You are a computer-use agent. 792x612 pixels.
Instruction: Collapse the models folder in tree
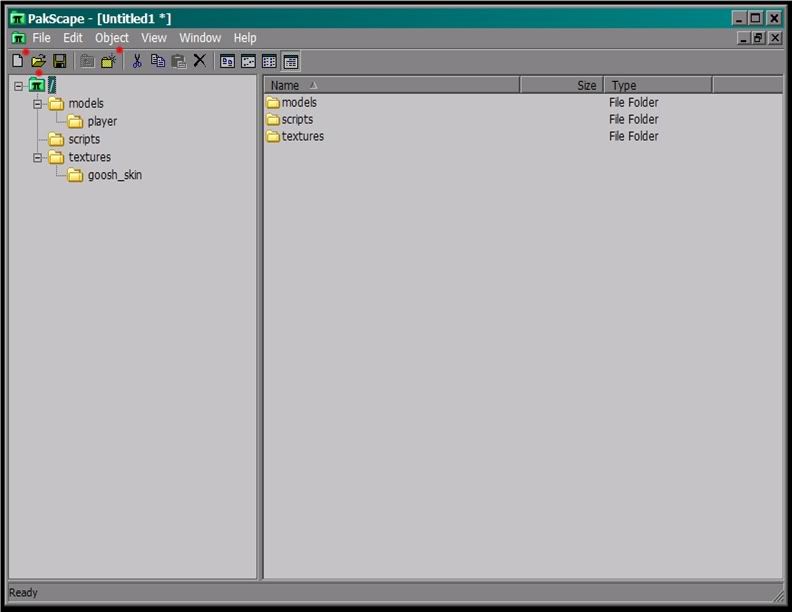(37, 104)
